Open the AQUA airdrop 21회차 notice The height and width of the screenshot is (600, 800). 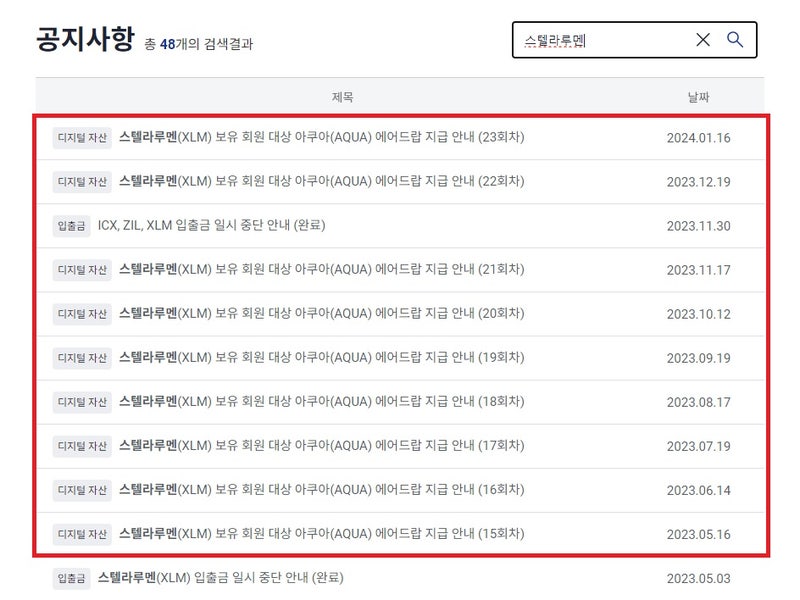(321, 269)
